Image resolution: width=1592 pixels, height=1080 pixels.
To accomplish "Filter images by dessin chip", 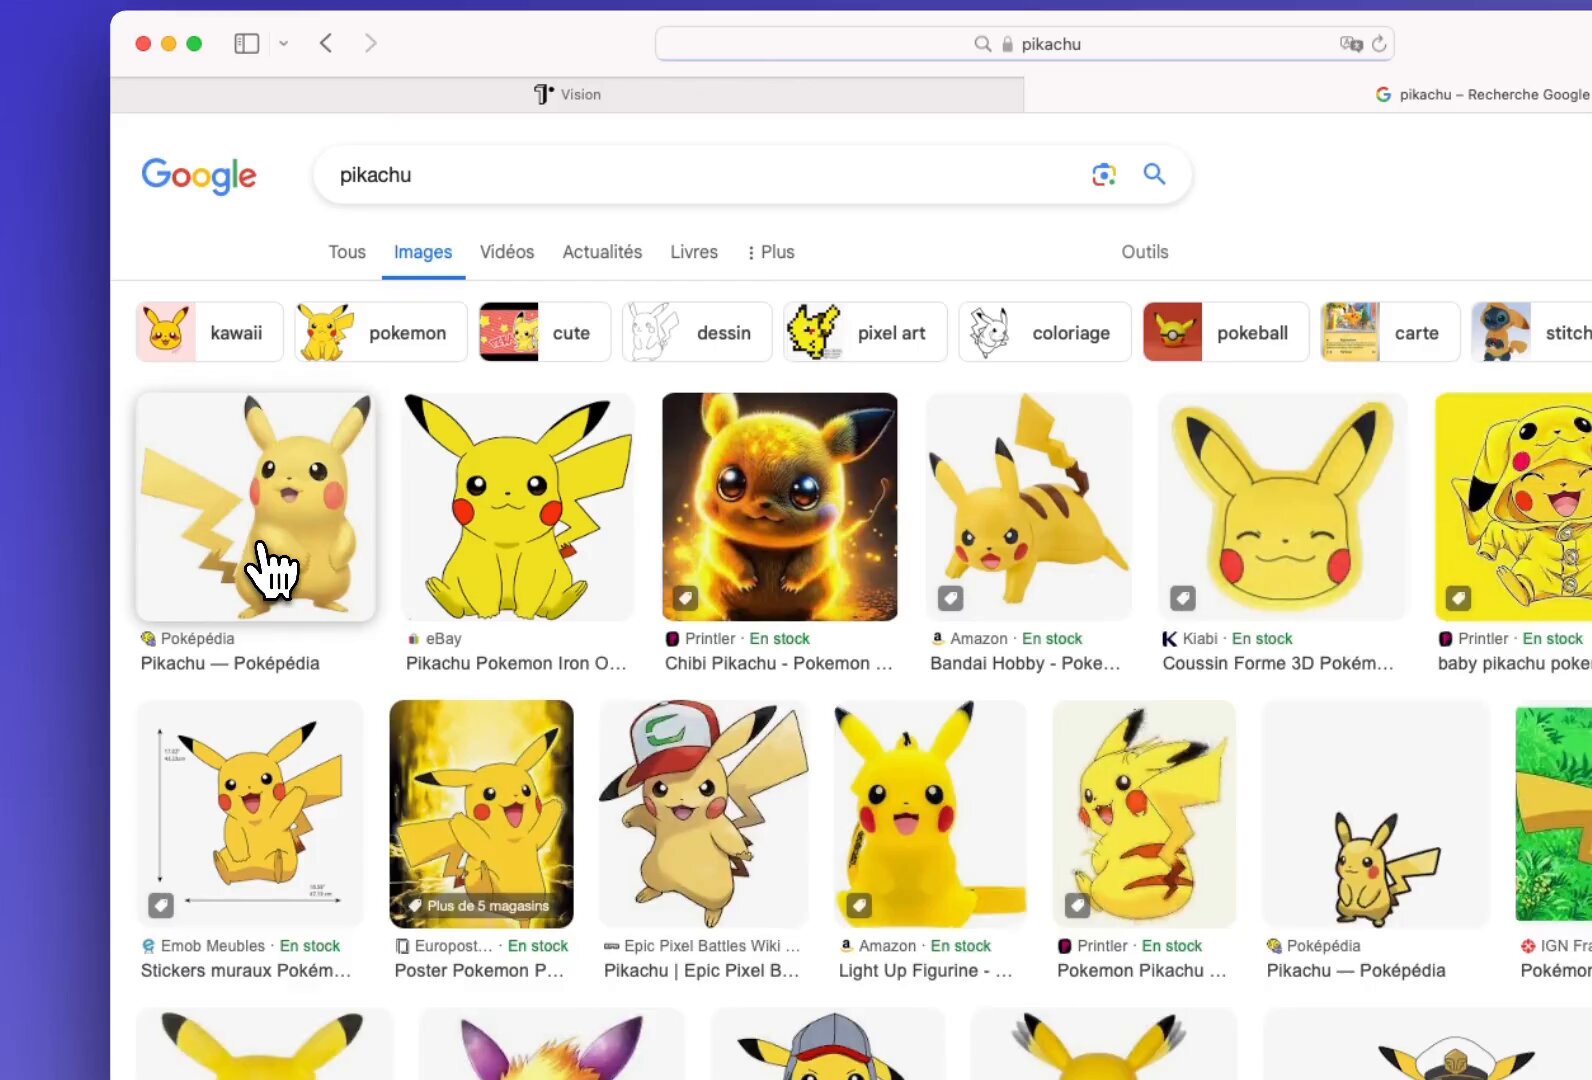I will click(x=697, y=332).
